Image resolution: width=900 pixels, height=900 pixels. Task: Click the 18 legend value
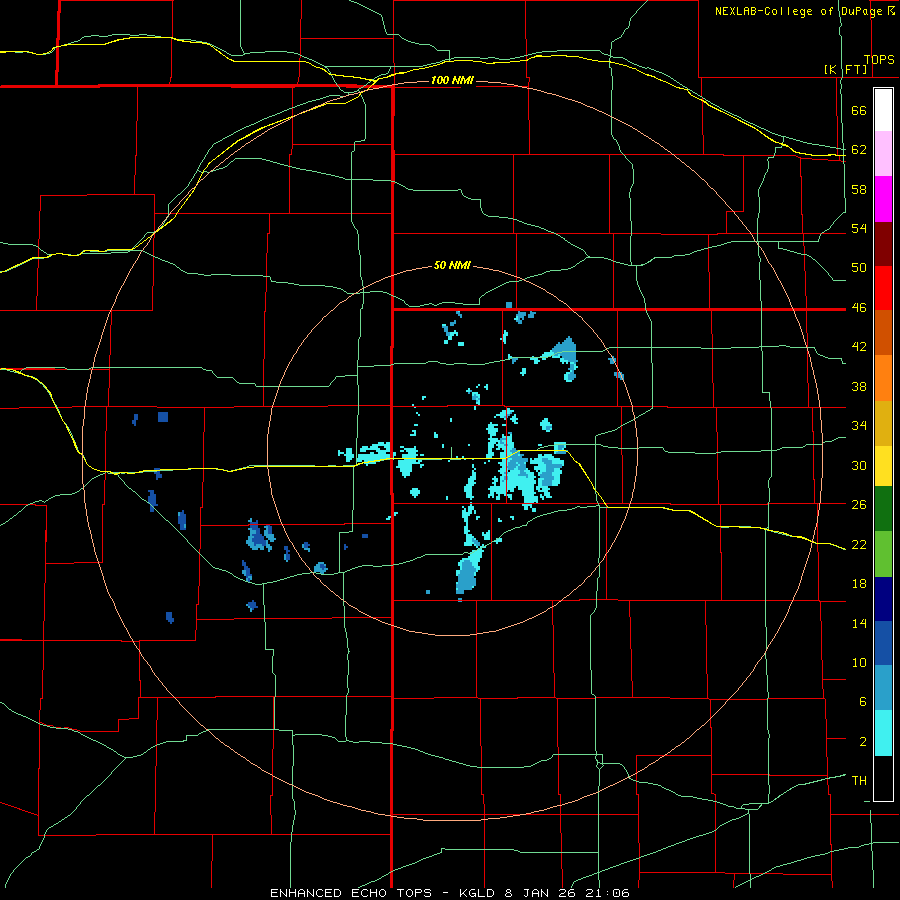859,584
